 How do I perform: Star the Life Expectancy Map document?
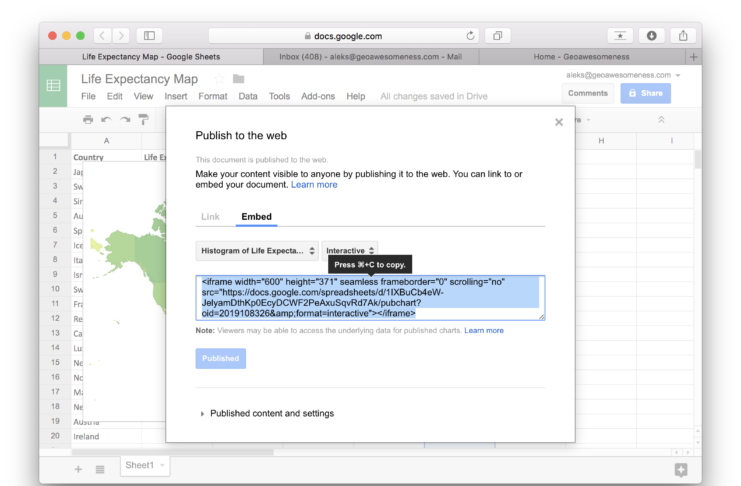tap(219, 79)
